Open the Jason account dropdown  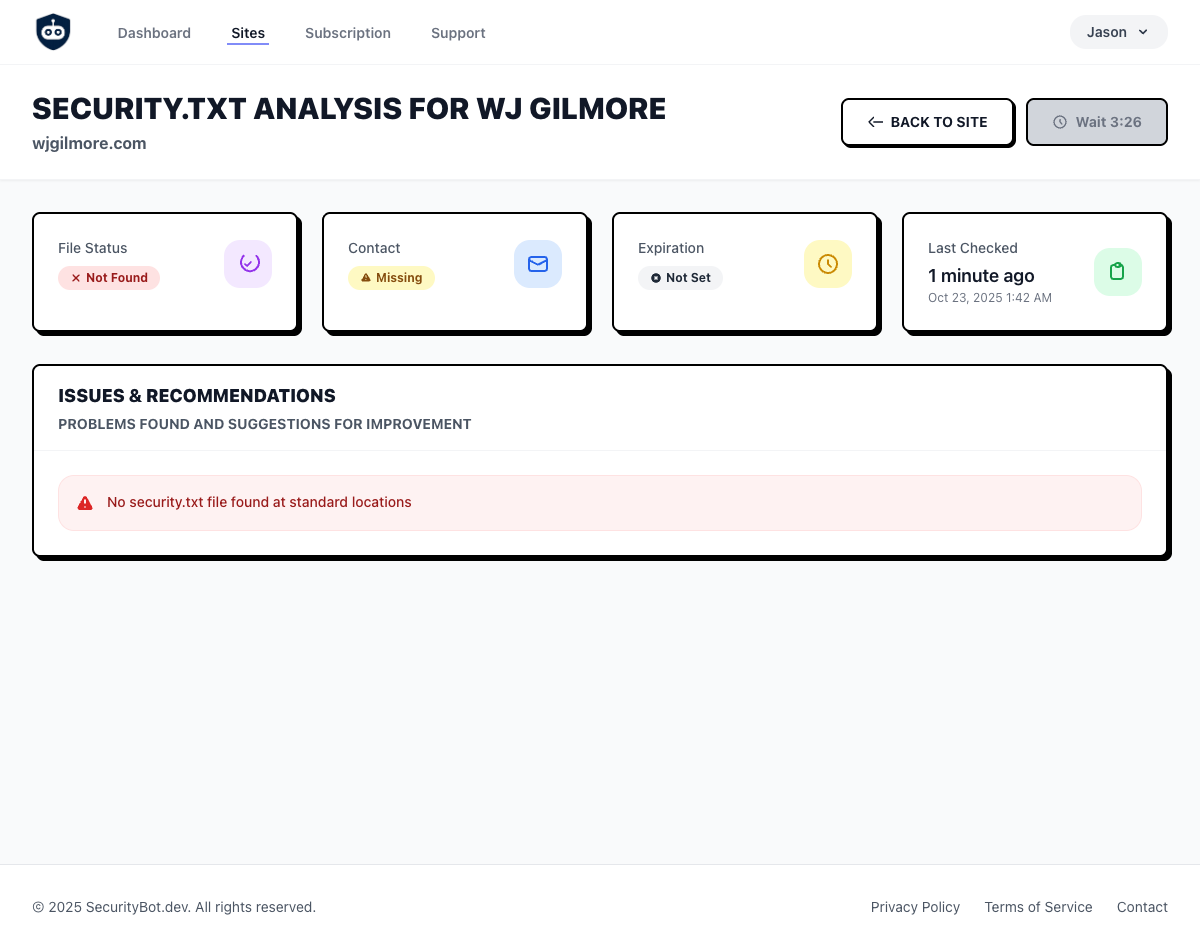pyautogui.click(x=1118, y=31)
